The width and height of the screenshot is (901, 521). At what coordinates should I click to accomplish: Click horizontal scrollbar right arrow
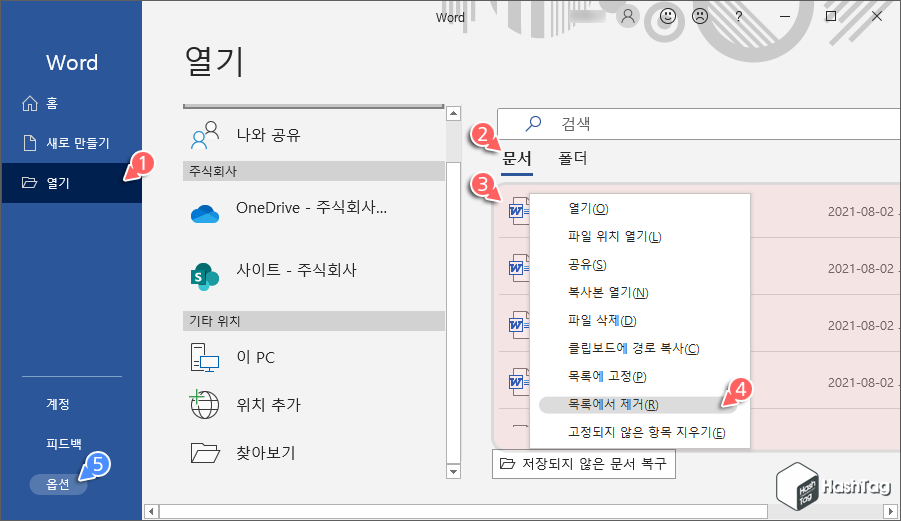click(890, 511)
